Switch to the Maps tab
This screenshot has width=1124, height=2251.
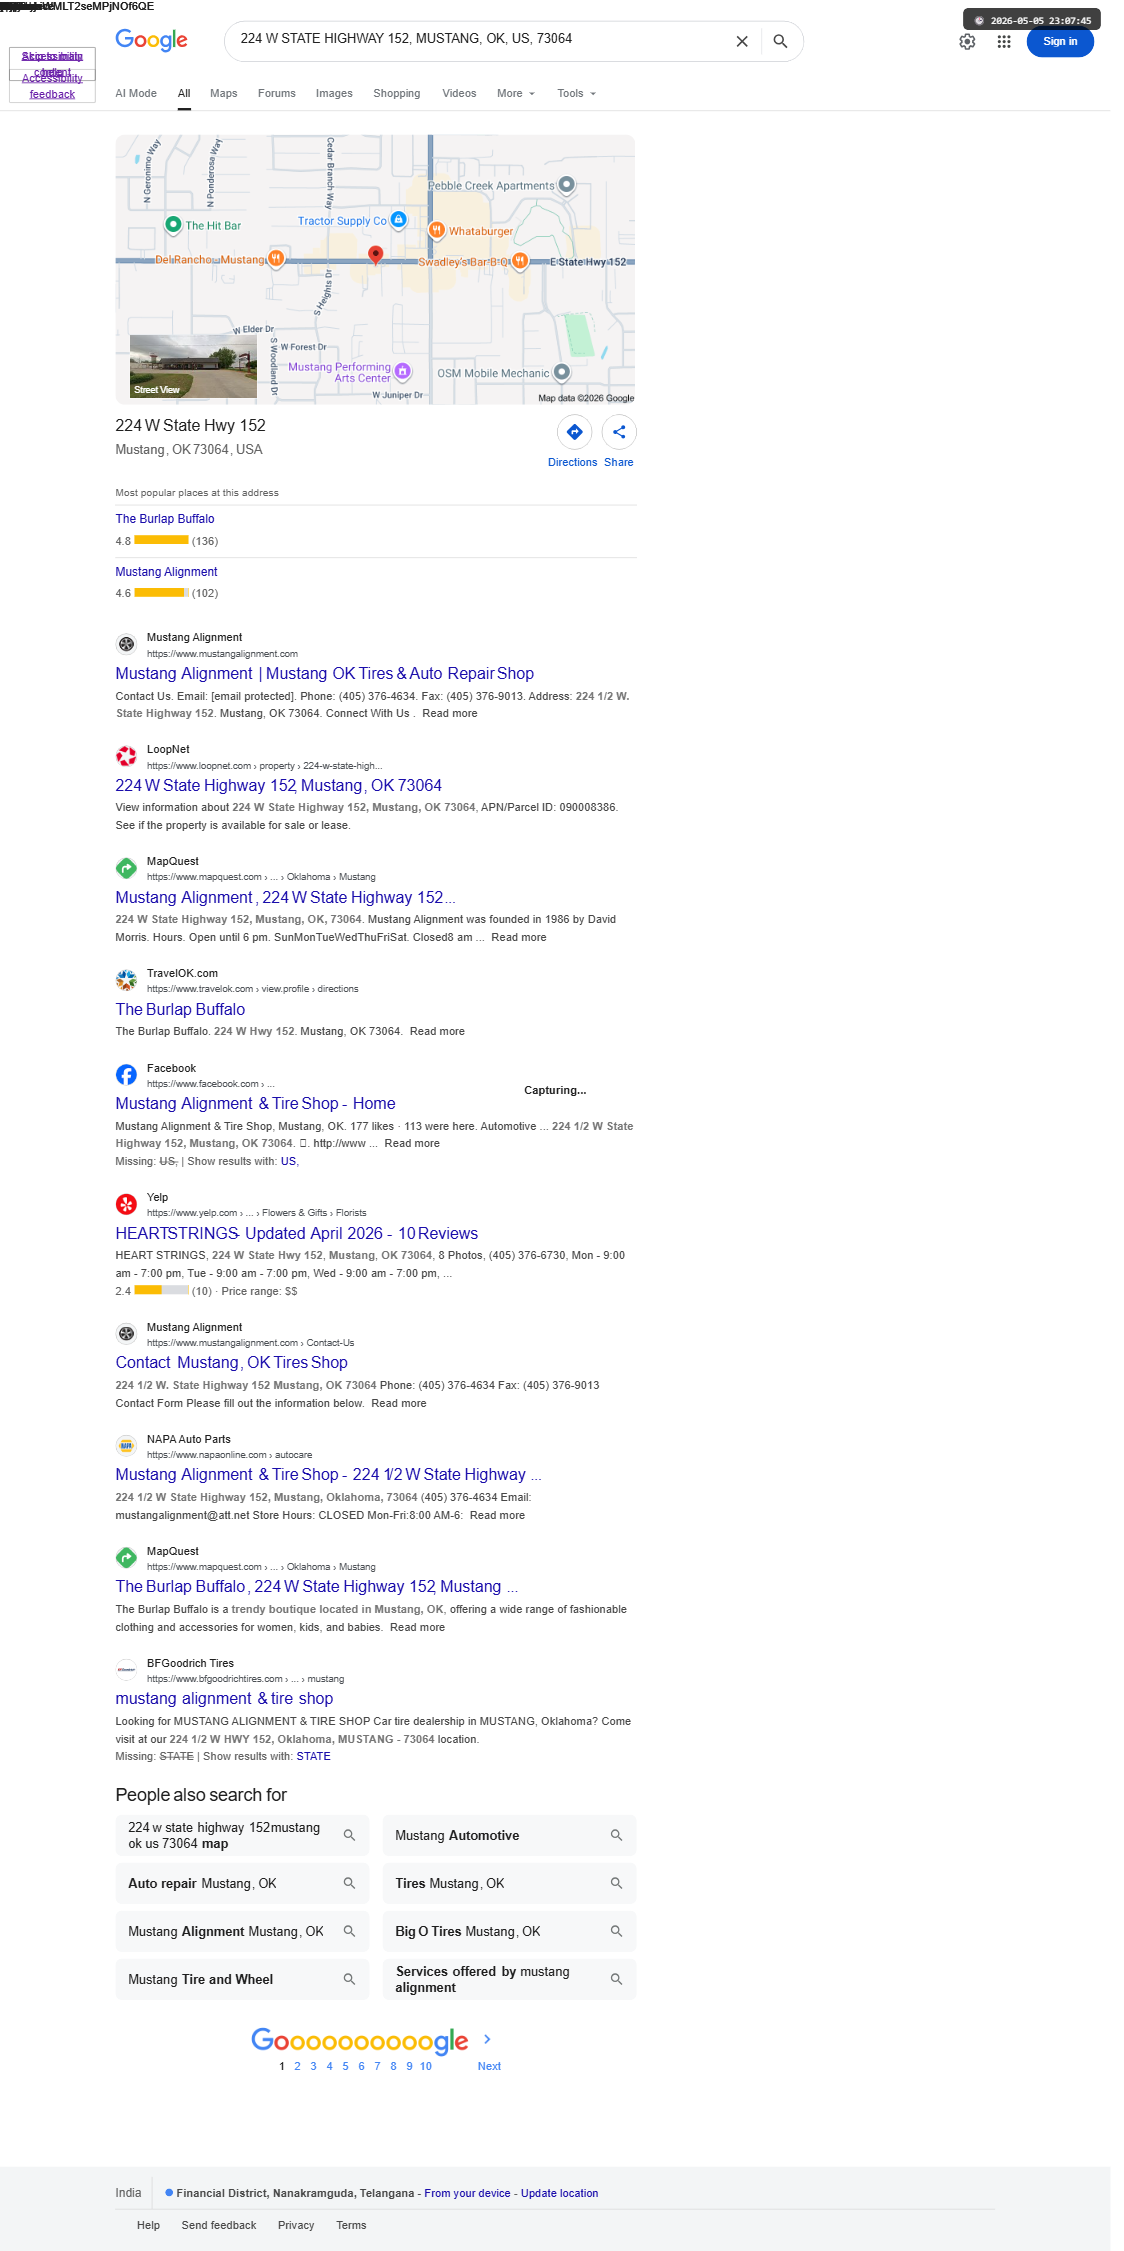coord(224,93)
